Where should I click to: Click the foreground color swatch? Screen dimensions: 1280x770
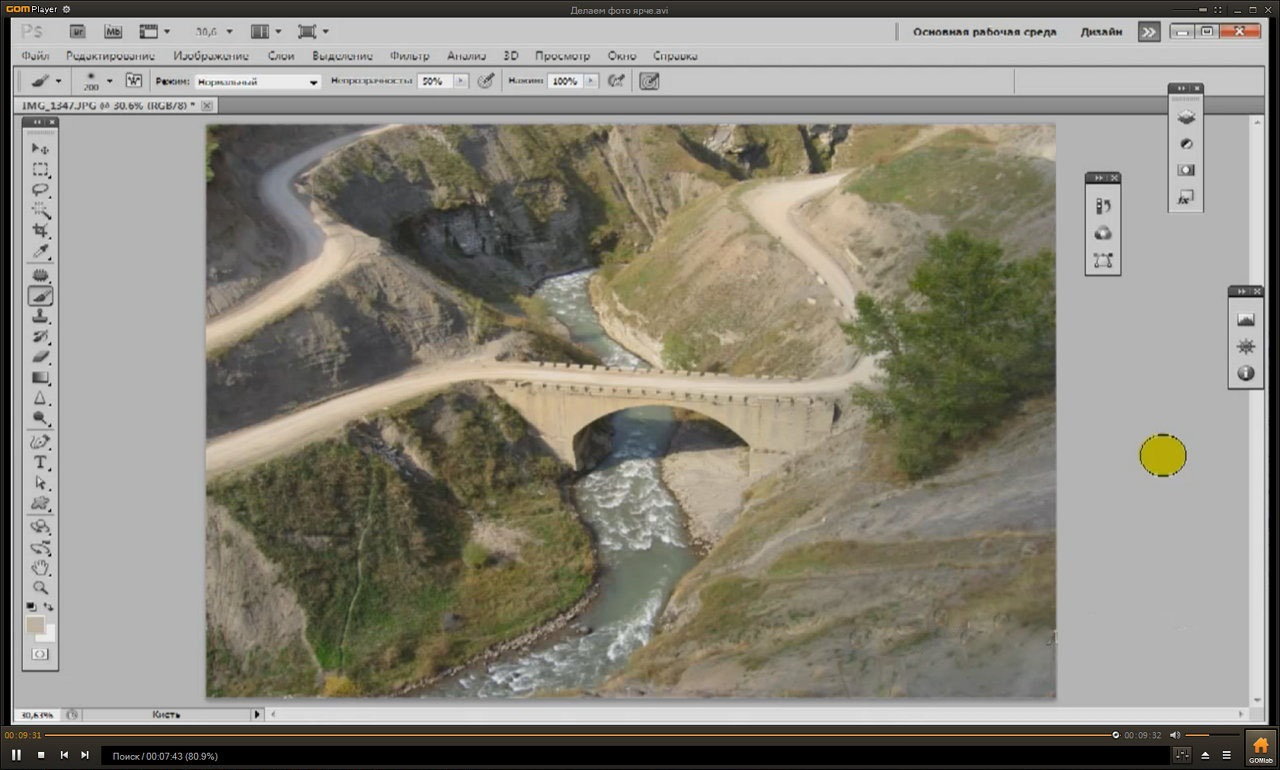point(35,625)
